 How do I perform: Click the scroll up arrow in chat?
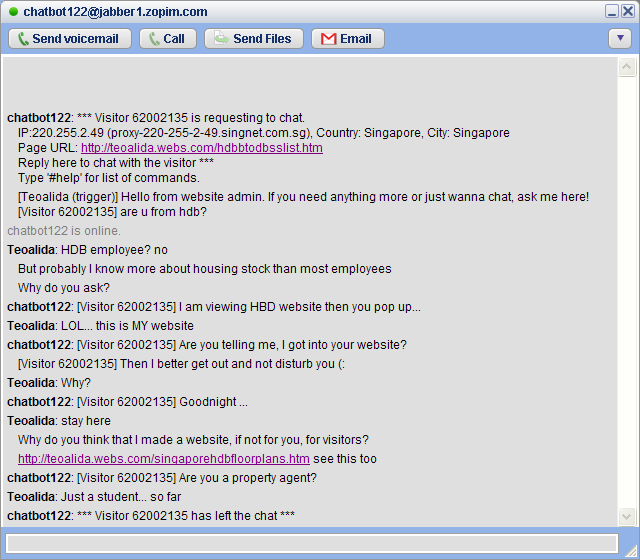627,67
